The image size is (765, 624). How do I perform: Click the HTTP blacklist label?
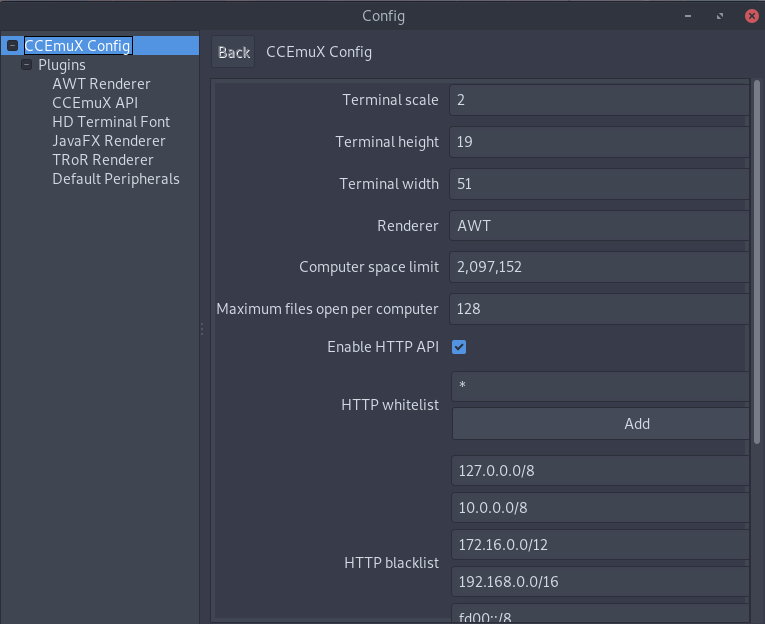point(391,563)
